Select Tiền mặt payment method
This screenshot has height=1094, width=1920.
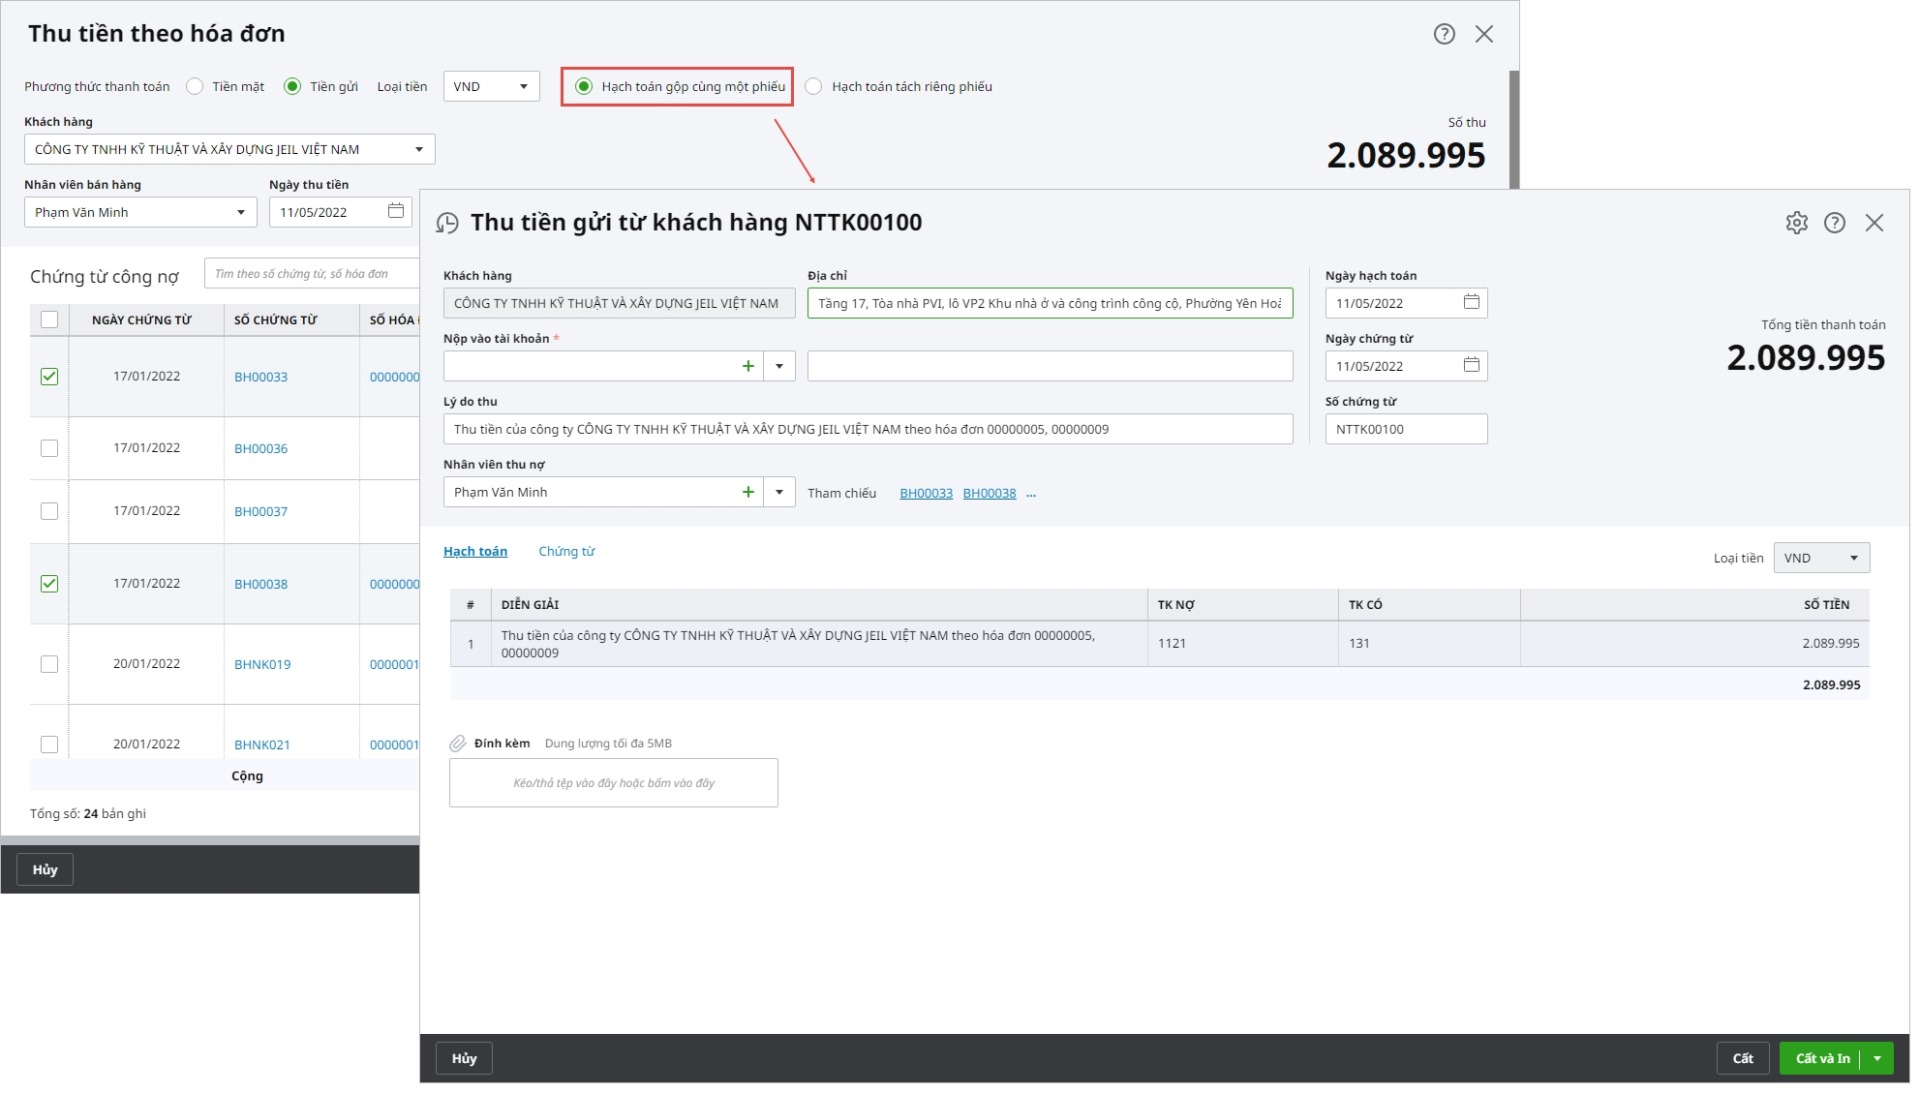(x=195, y=86)
